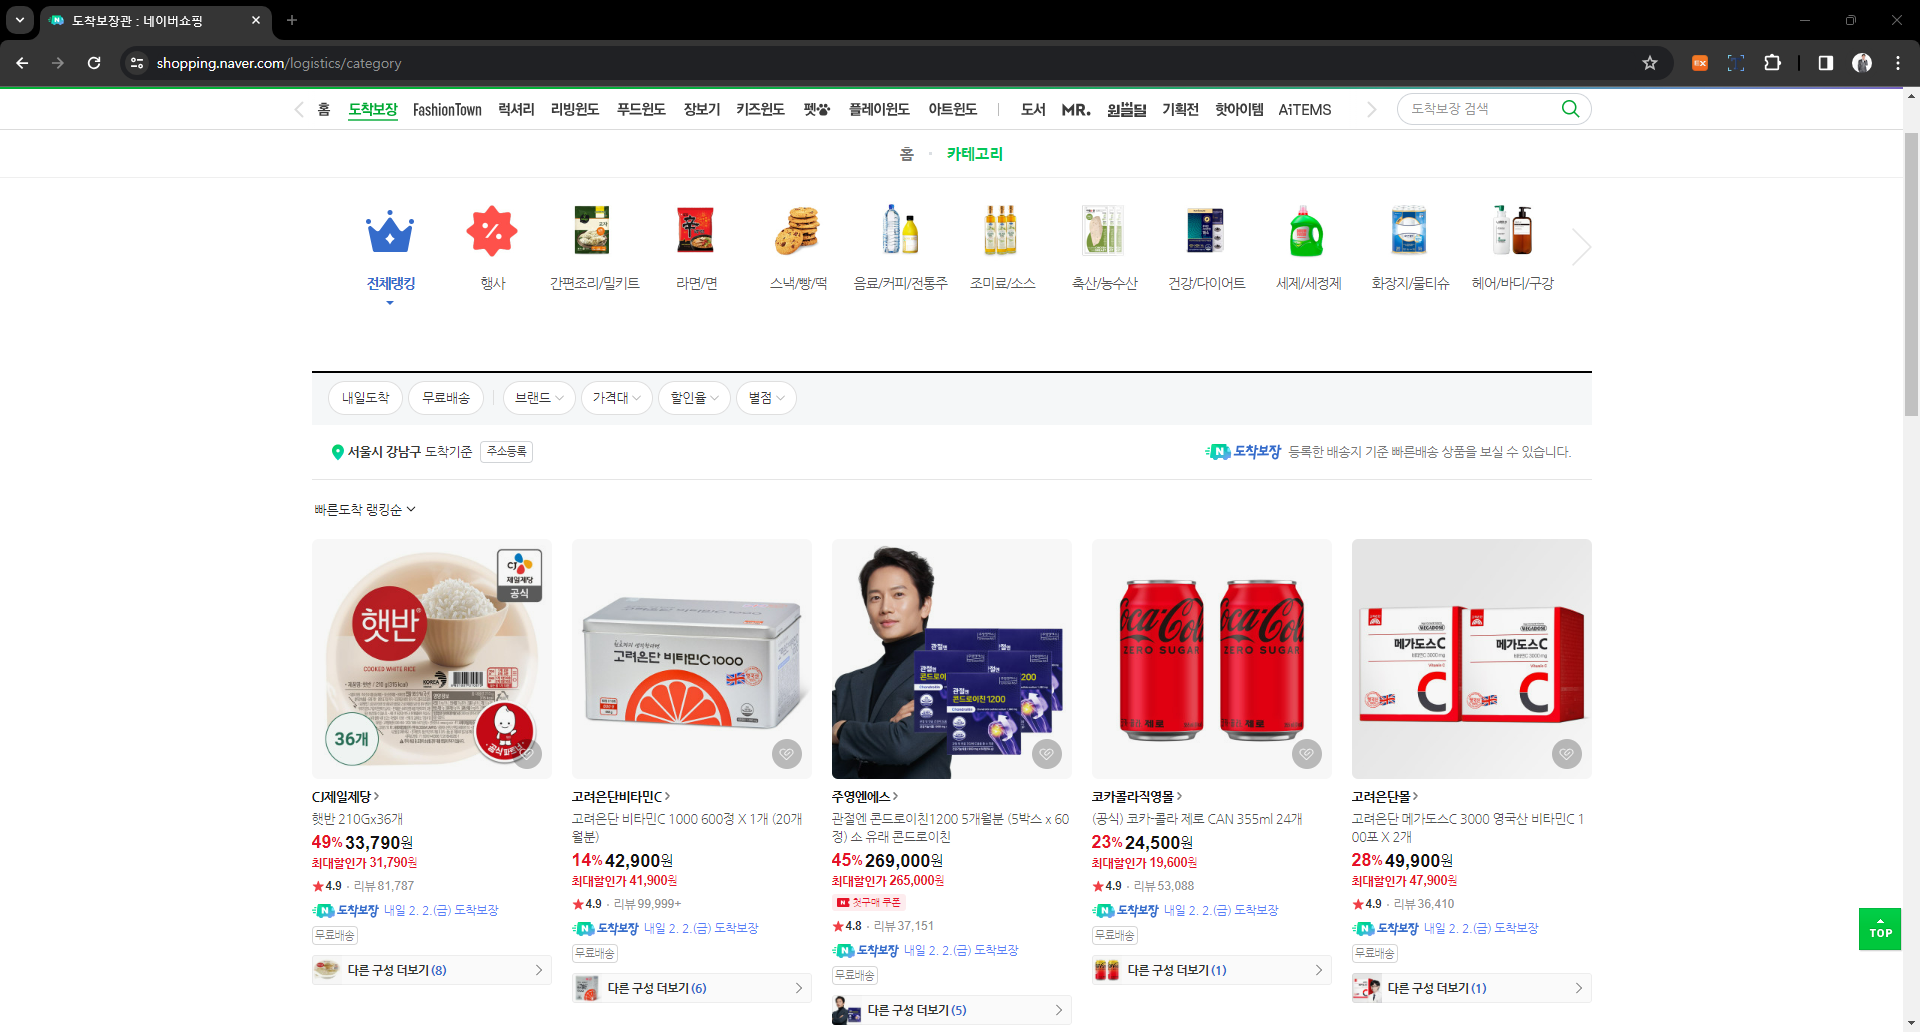1920x1032 pixels.
Task: Open the 음료/커피/전통주 category icon
Action: (900, 231)
